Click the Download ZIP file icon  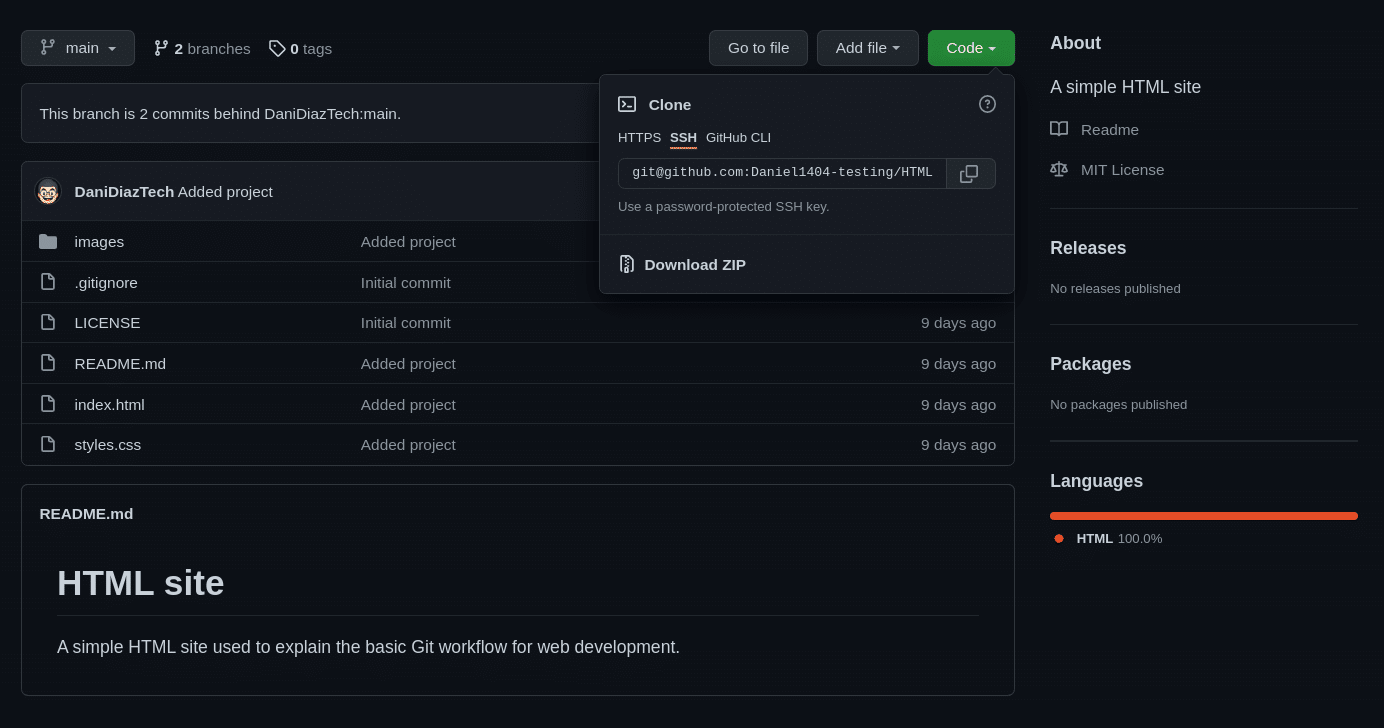pos(627,264)
